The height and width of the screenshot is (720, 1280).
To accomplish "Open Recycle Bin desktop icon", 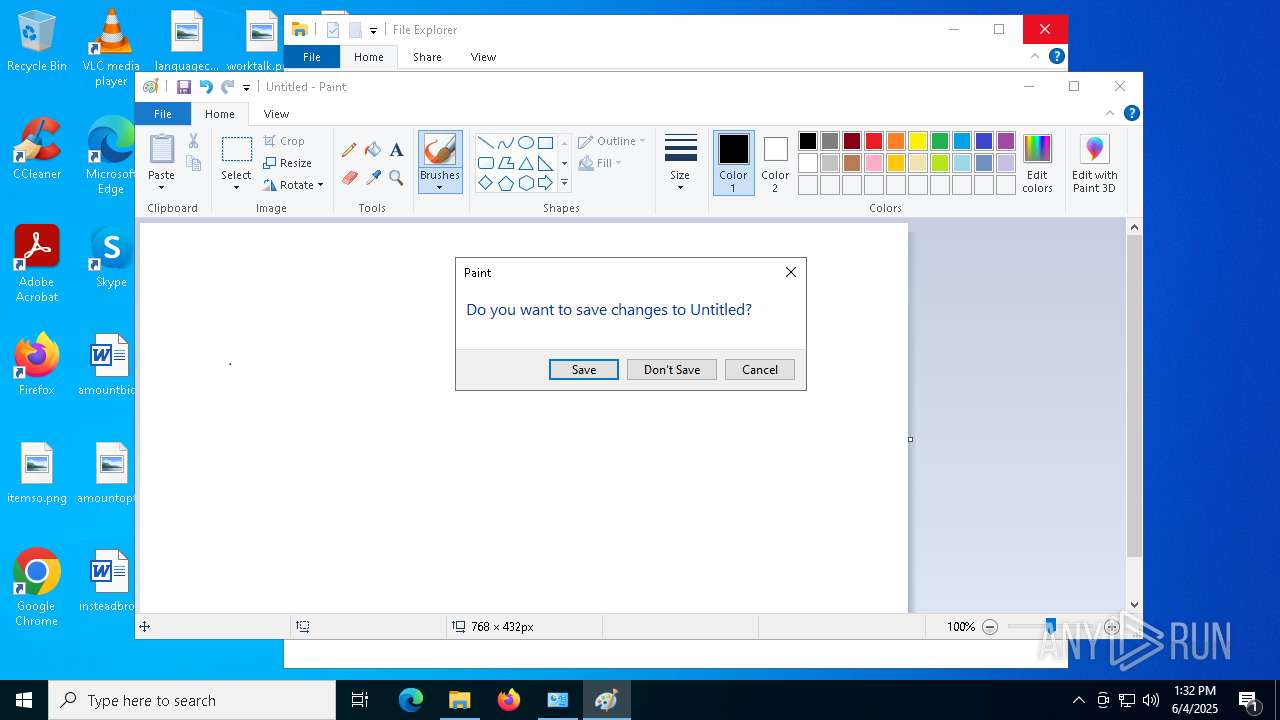I will 37,42.
